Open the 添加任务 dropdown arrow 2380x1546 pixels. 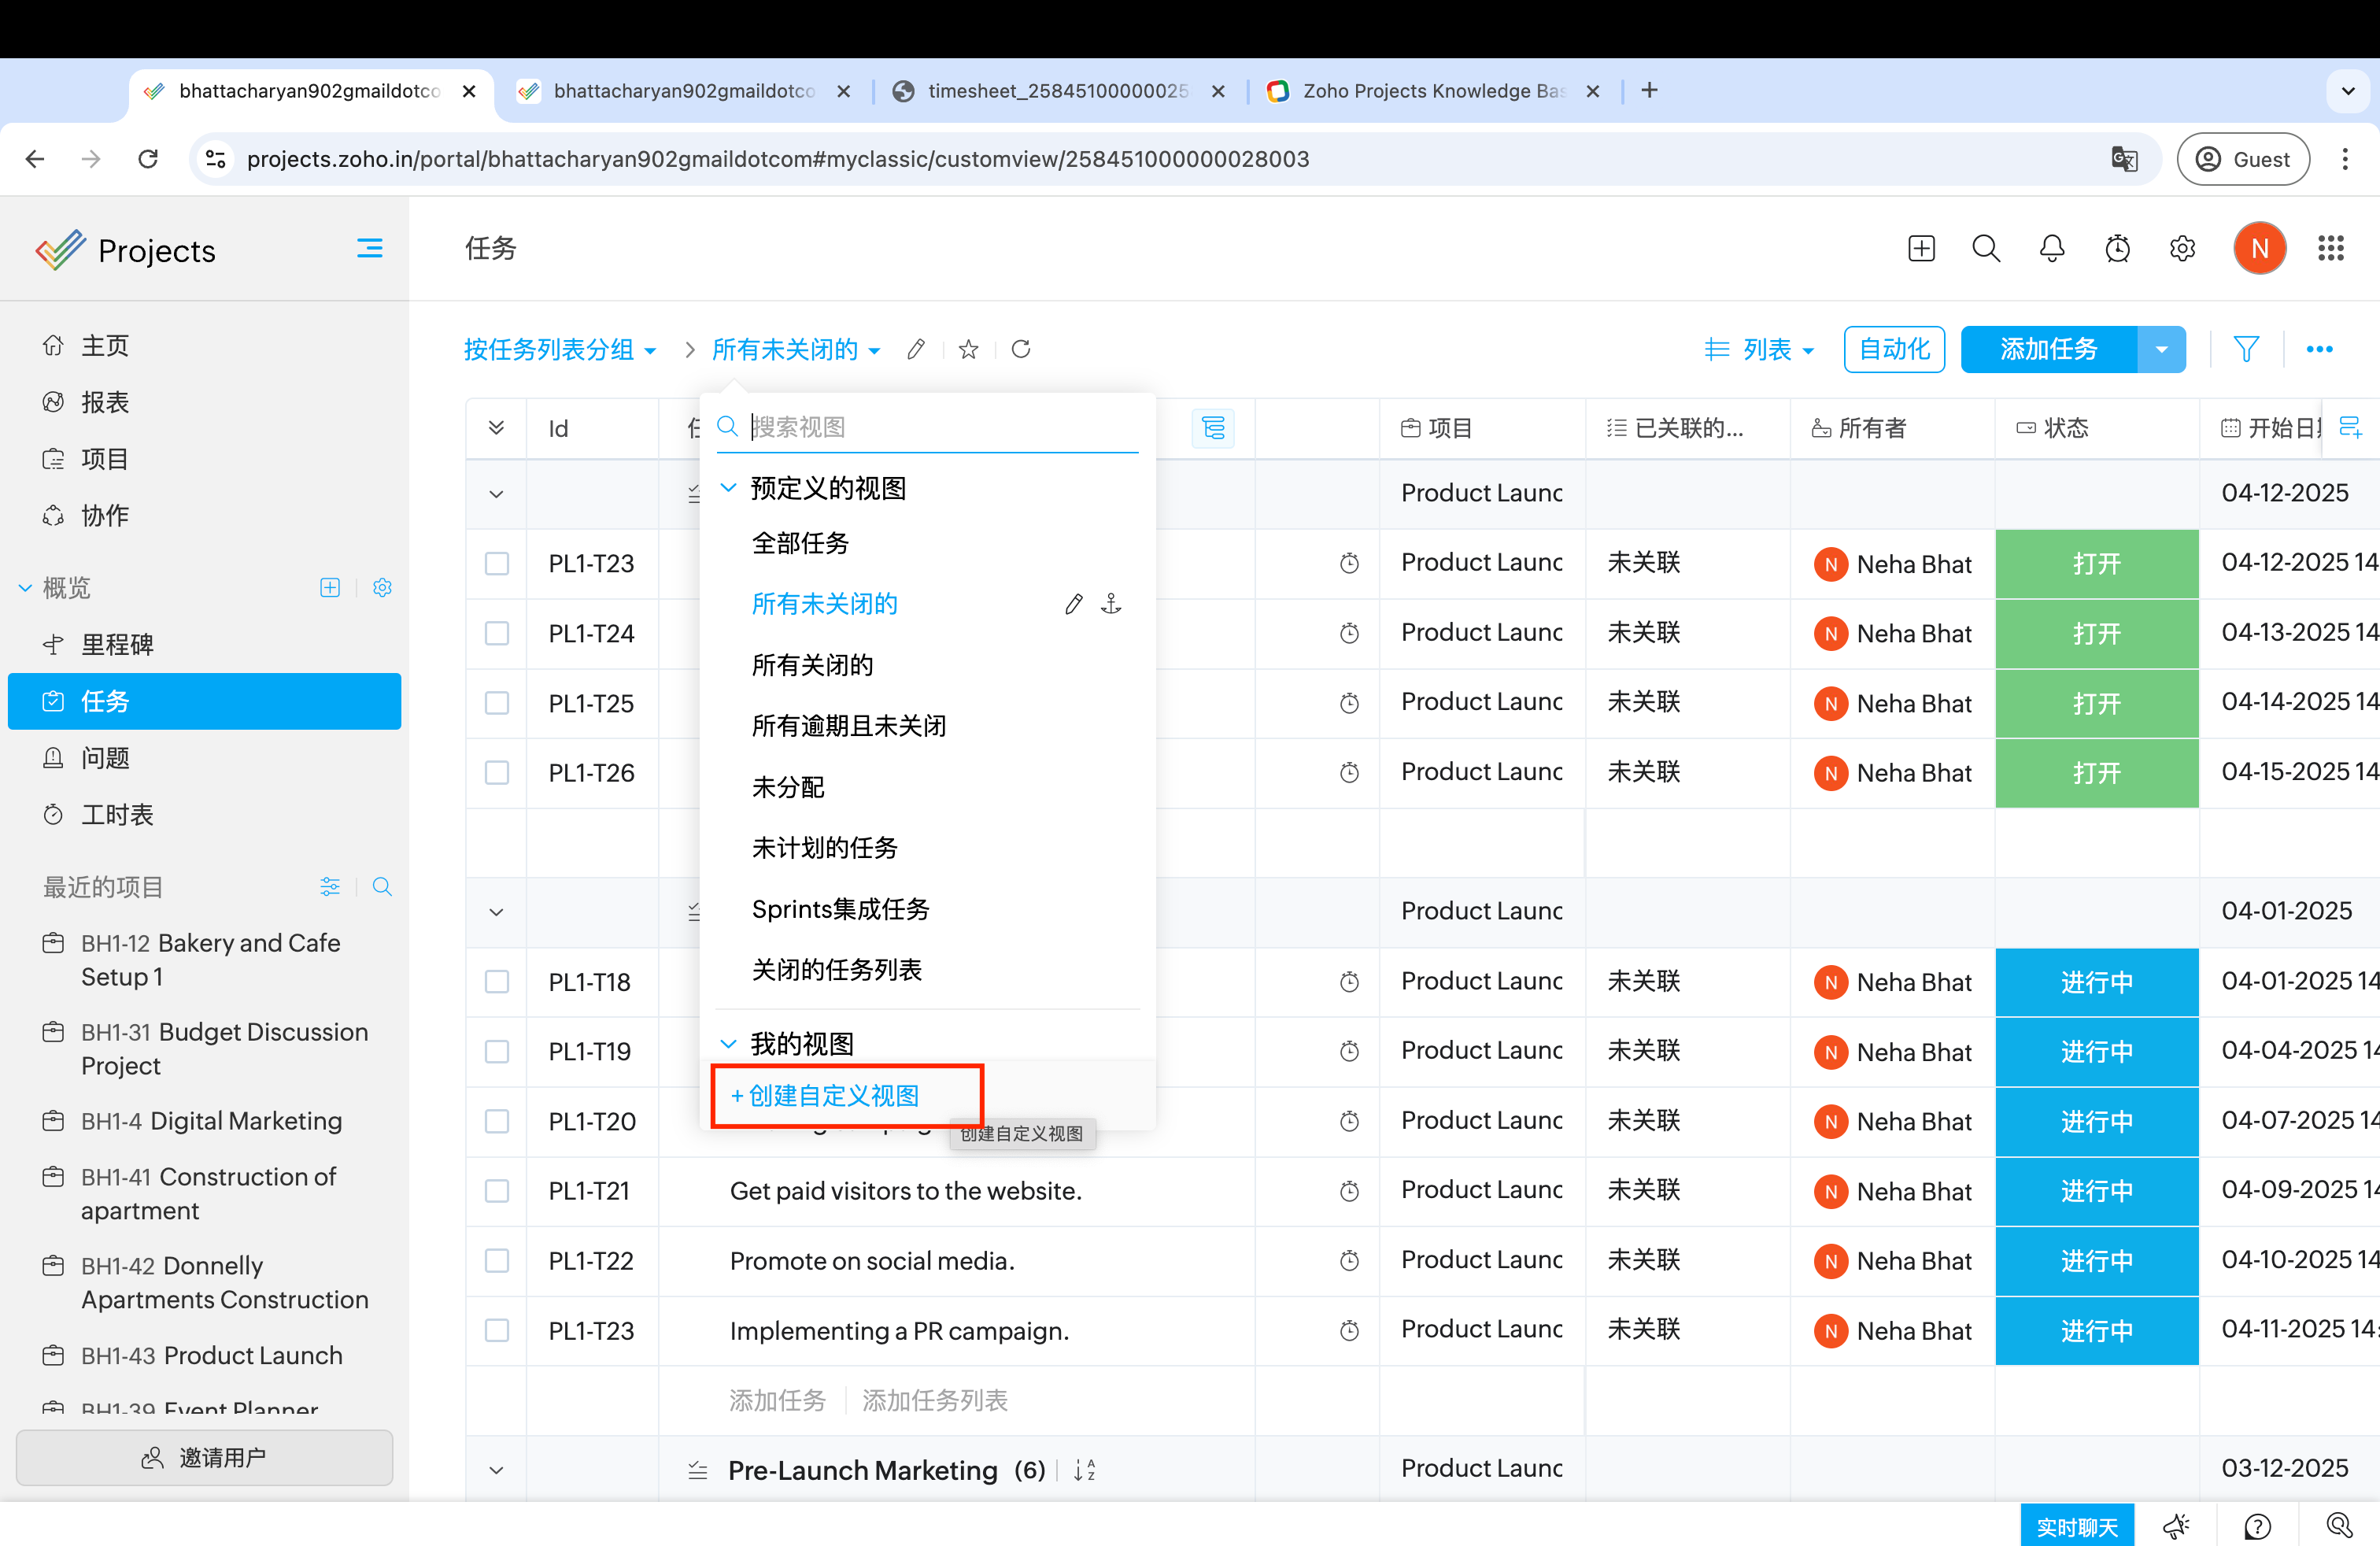click(2161, 349)
